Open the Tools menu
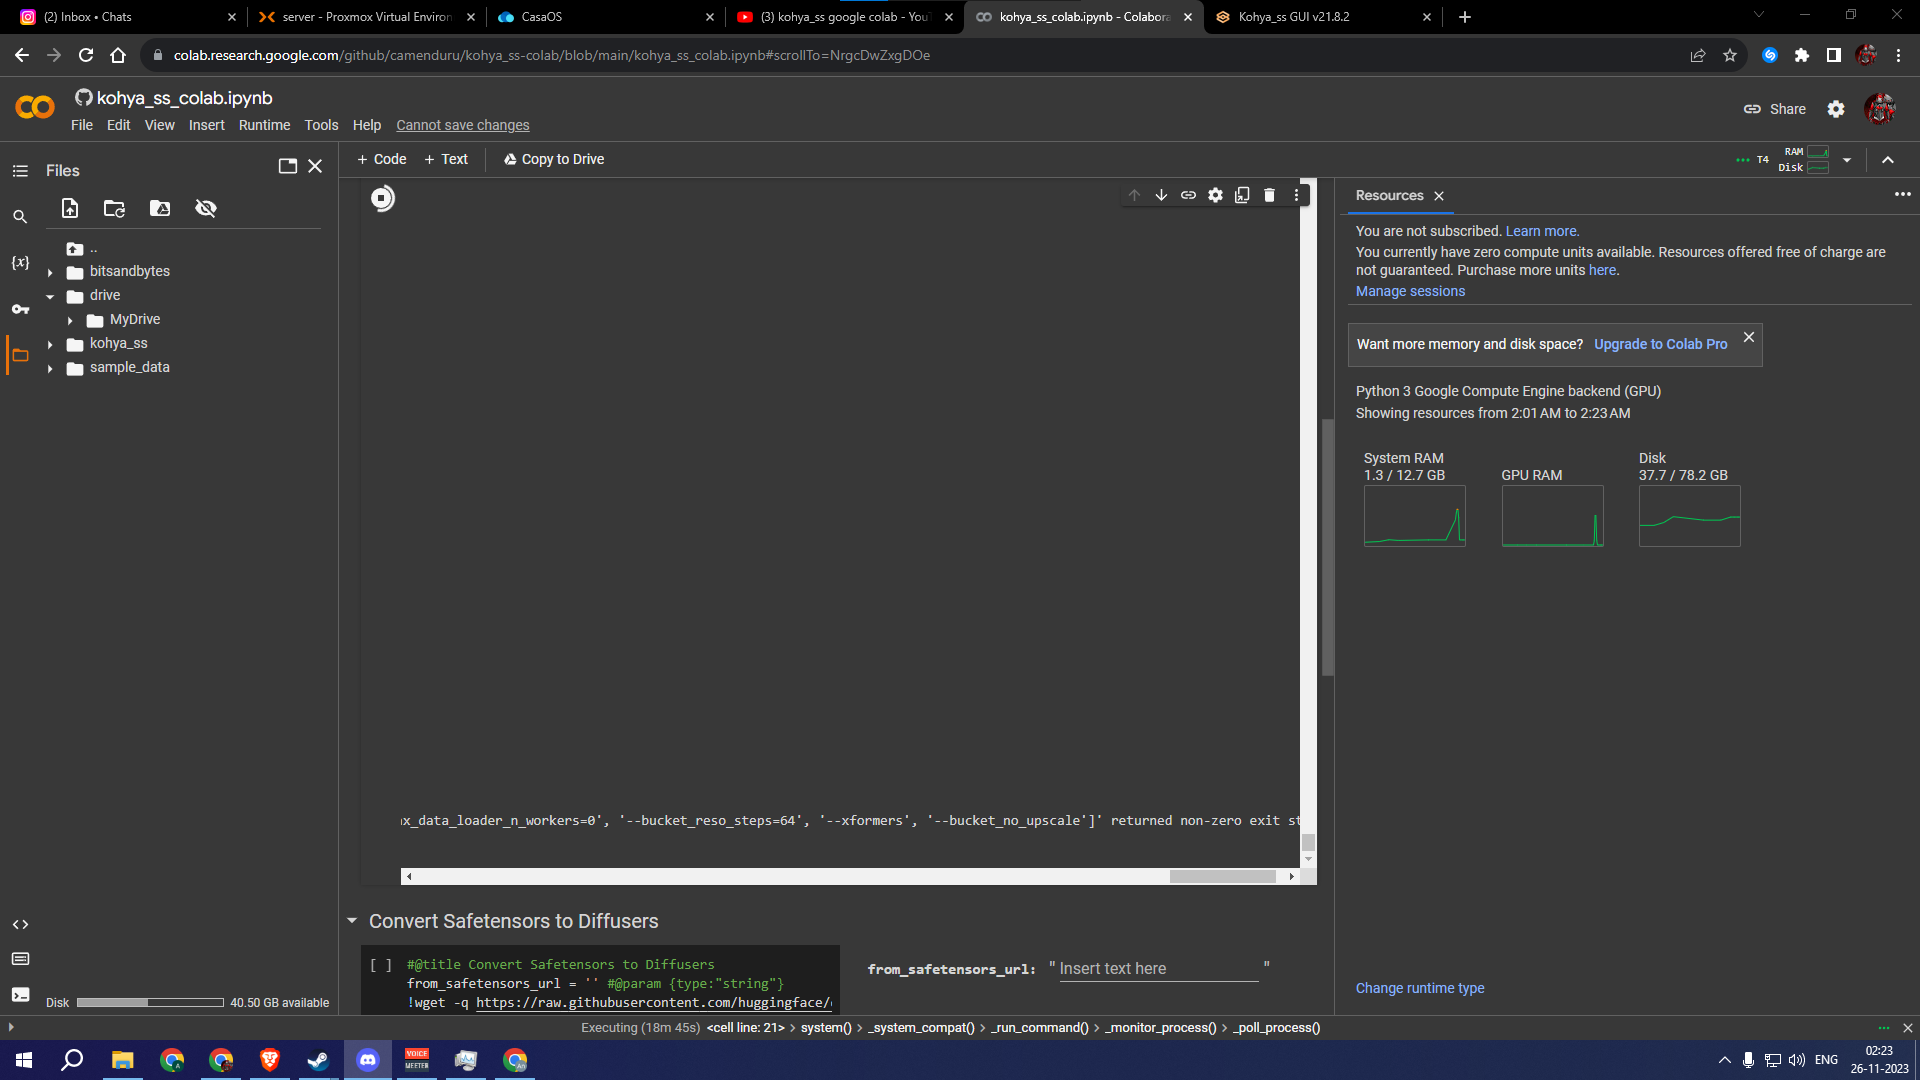Image resolution: width=1920 pixels, height=1080 pixels. (321, 125)
